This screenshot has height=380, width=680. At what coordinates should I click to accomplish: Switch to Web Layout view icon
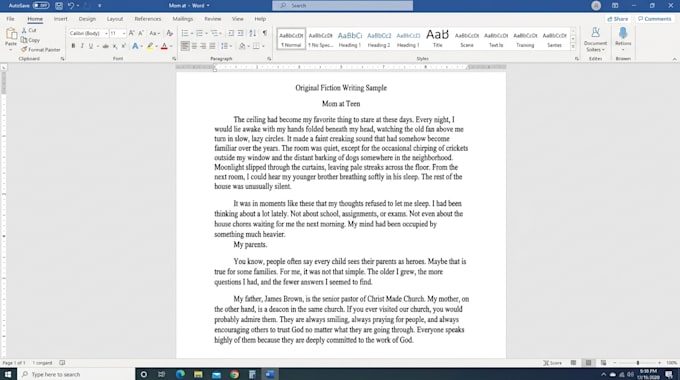point(603,363)
